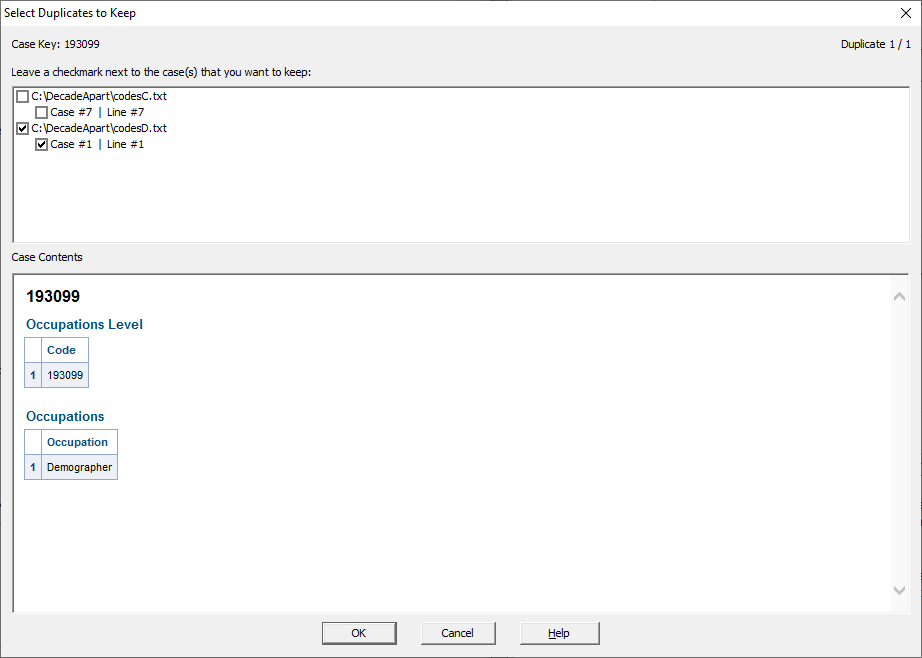Click the Cancel button
Viewport: 922px width, 658px height.
click(457, 632)
